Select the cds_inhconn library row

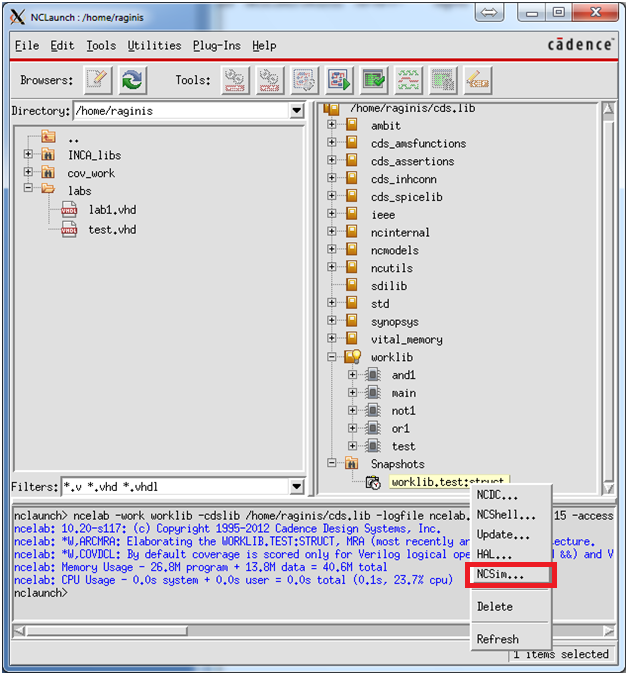coord(404,179)
